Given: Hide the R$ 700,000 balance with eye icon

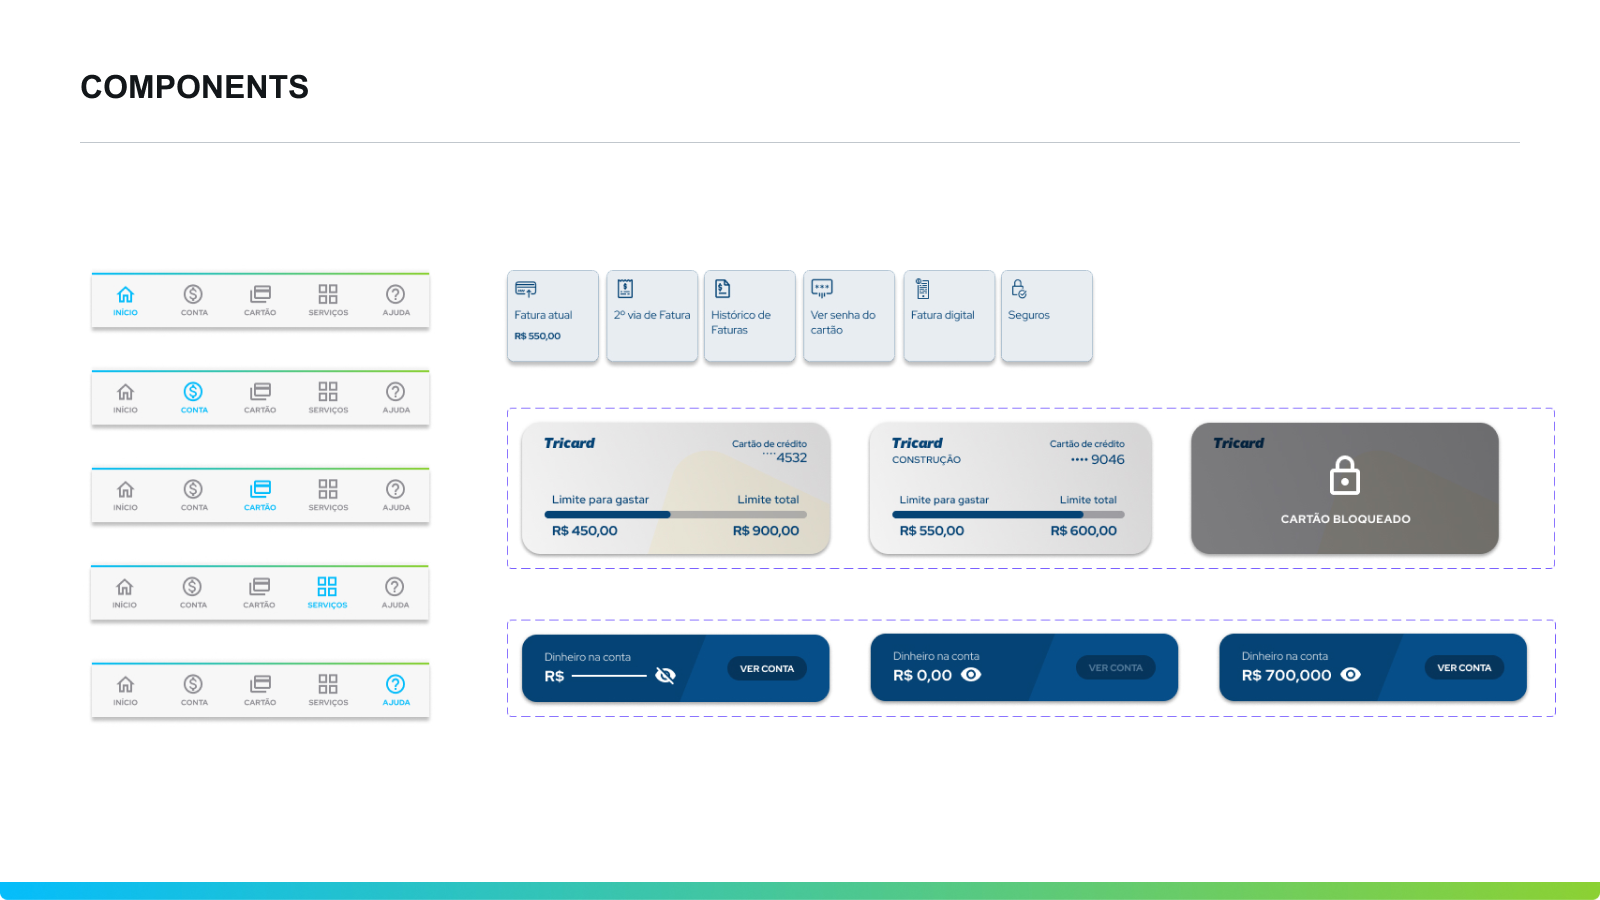Looking at the screenshot, I should pos(1351,675).
